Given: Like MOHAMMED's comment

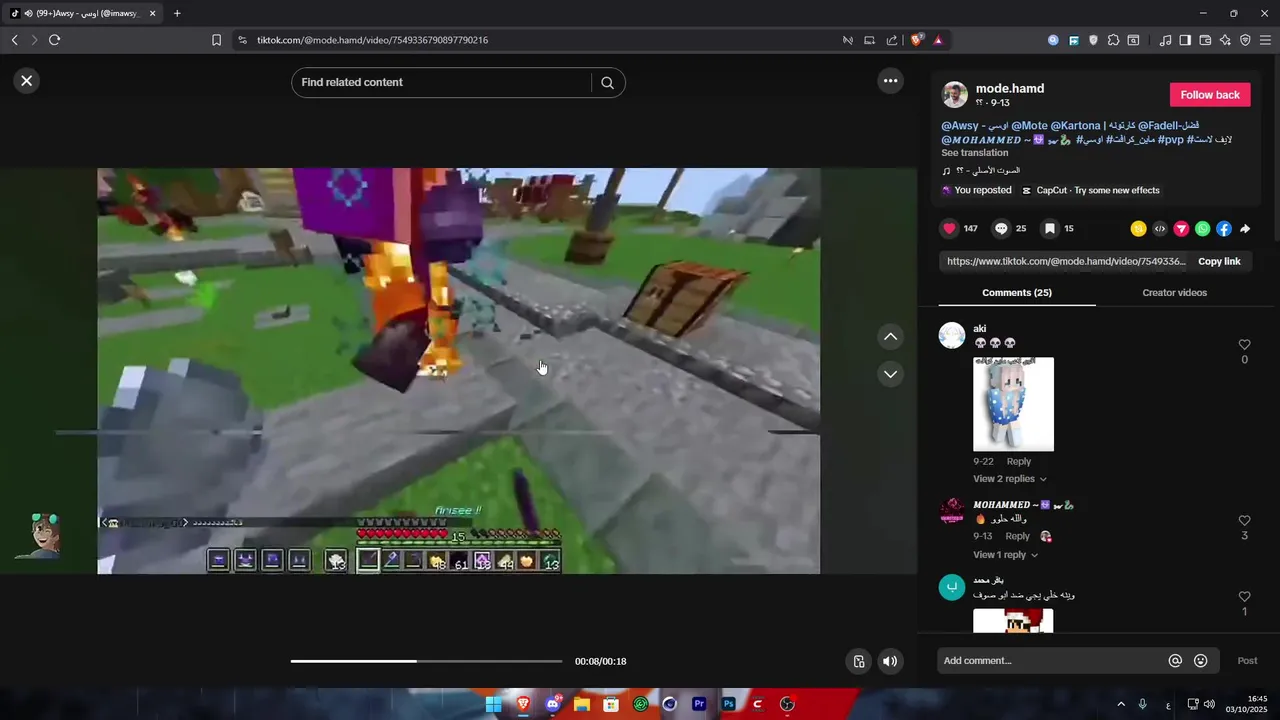Looking at the screenshot, I should 1244,521.
